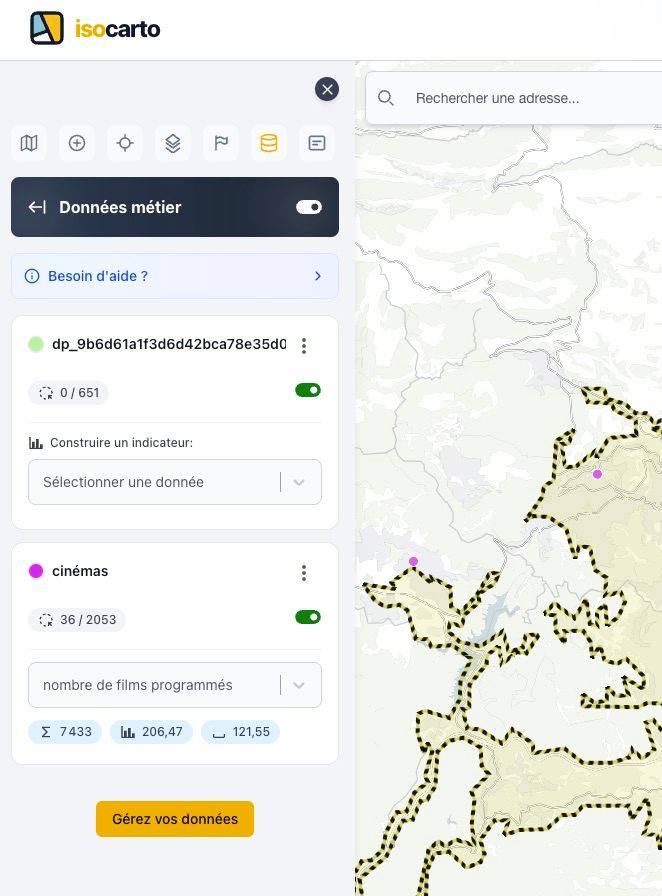Click the Gérez vos données button
662x896 pixels.
click(x=175, y=819)
